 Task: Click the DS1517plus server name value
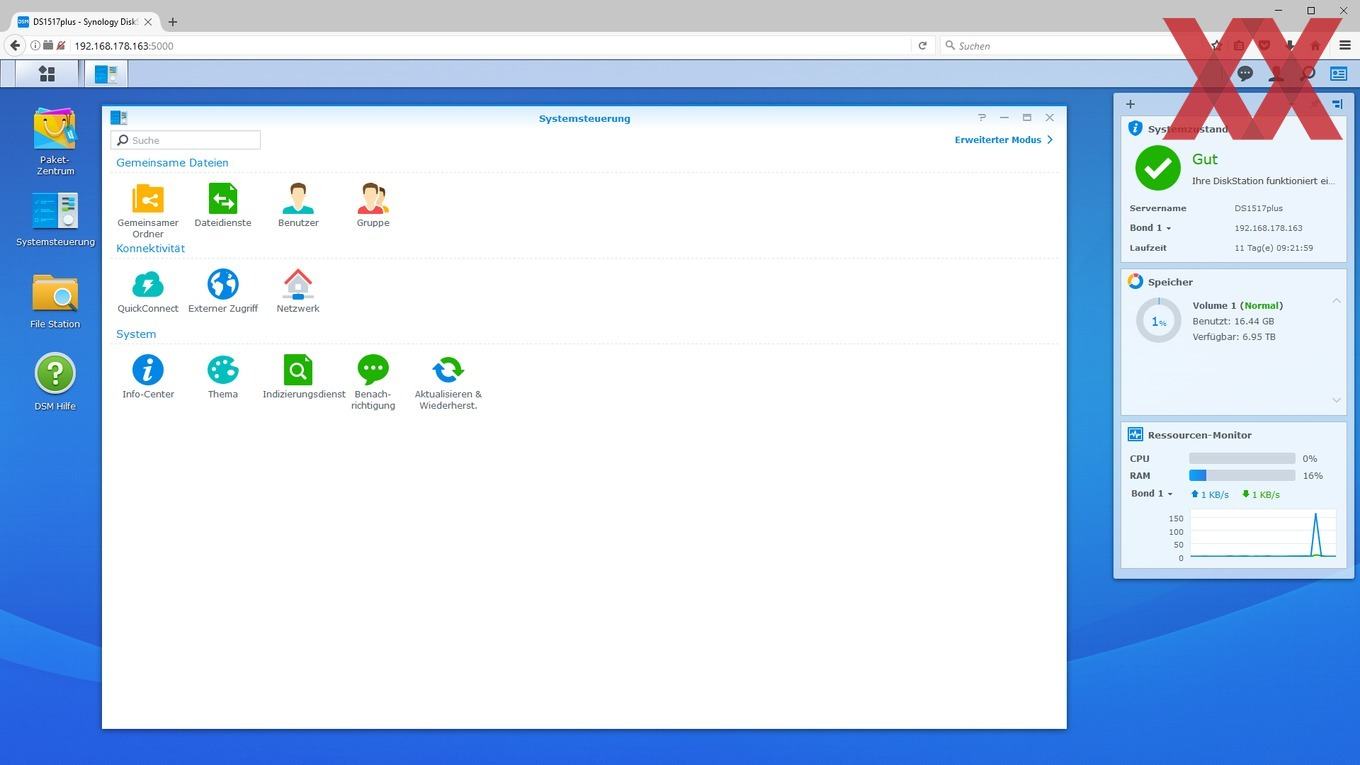point(1258,208)
